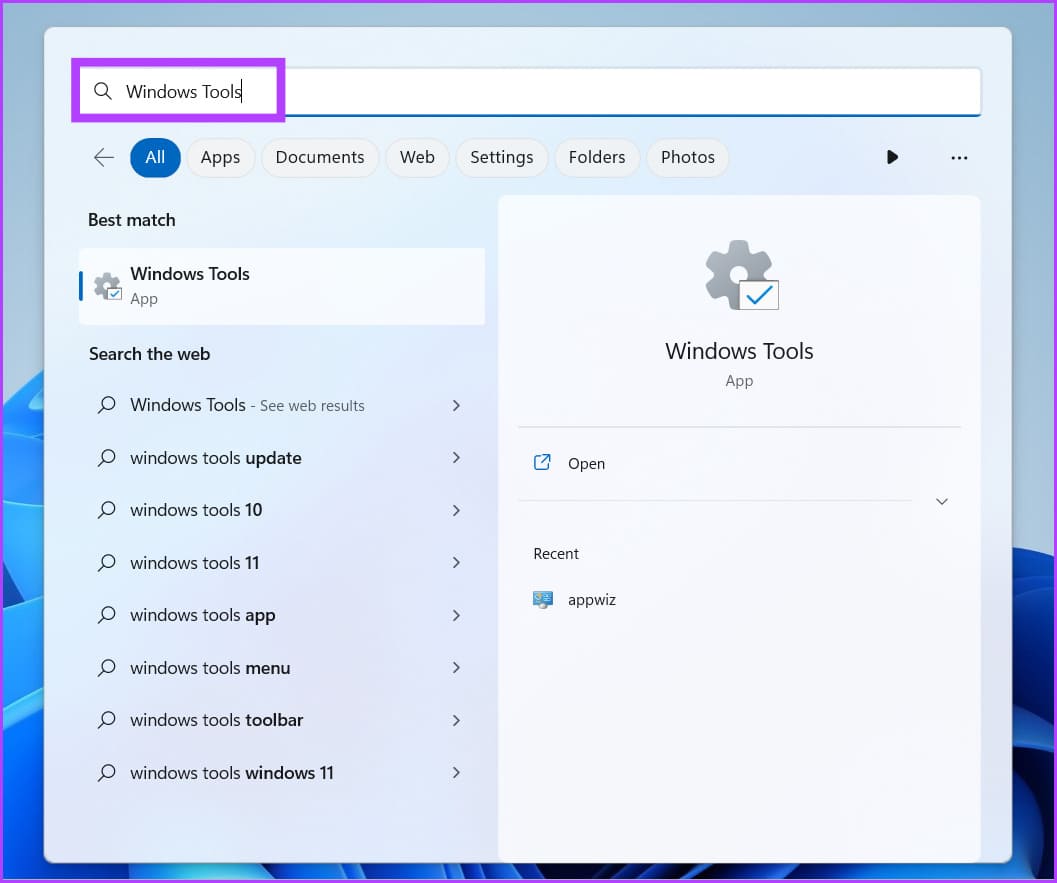Click the Open external-link icon
The width and height of the screenshot is (1057, 883).
pos(542,462)
